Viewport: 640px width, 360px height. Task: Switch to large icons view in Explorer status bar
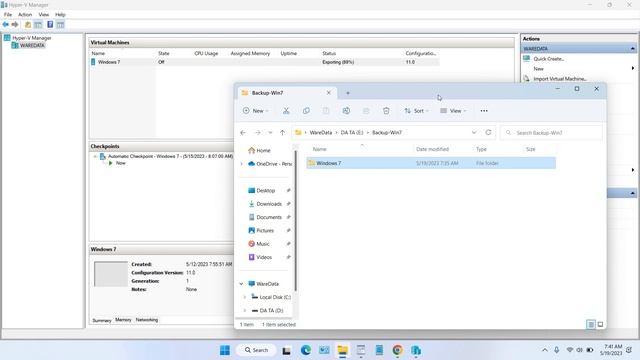pos(600,324)
